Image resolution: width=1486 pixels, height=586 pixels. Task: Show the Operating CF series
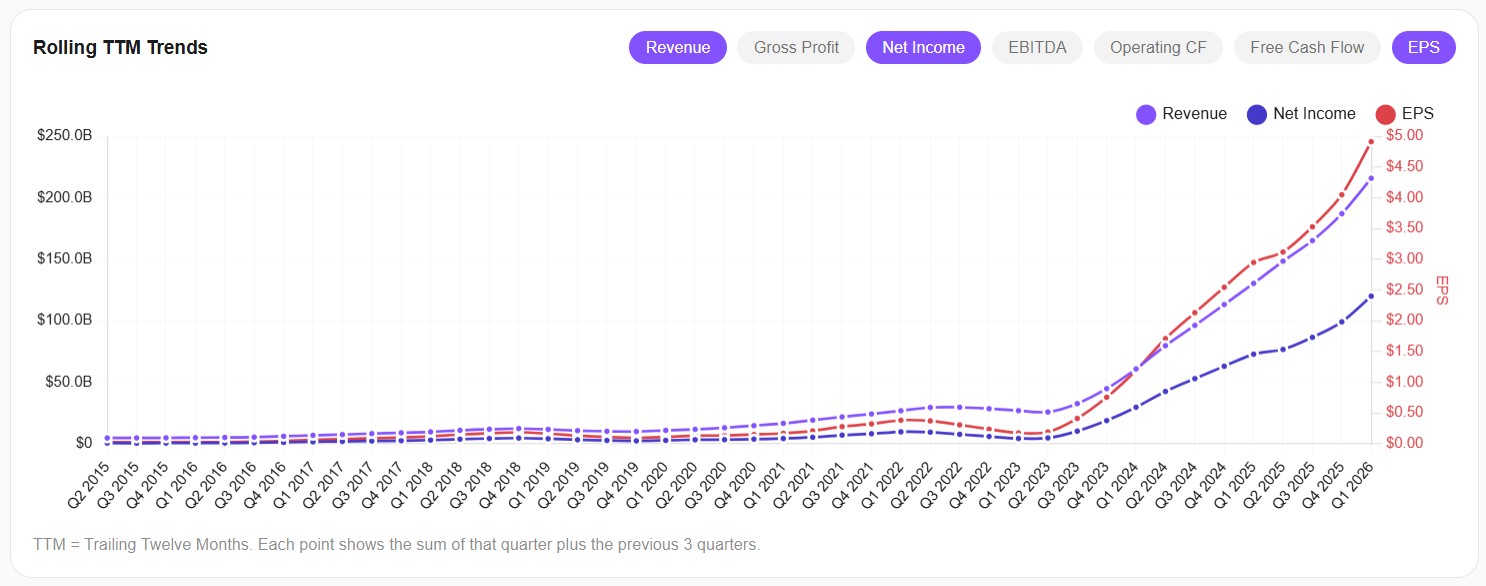tap(1158, 47)
